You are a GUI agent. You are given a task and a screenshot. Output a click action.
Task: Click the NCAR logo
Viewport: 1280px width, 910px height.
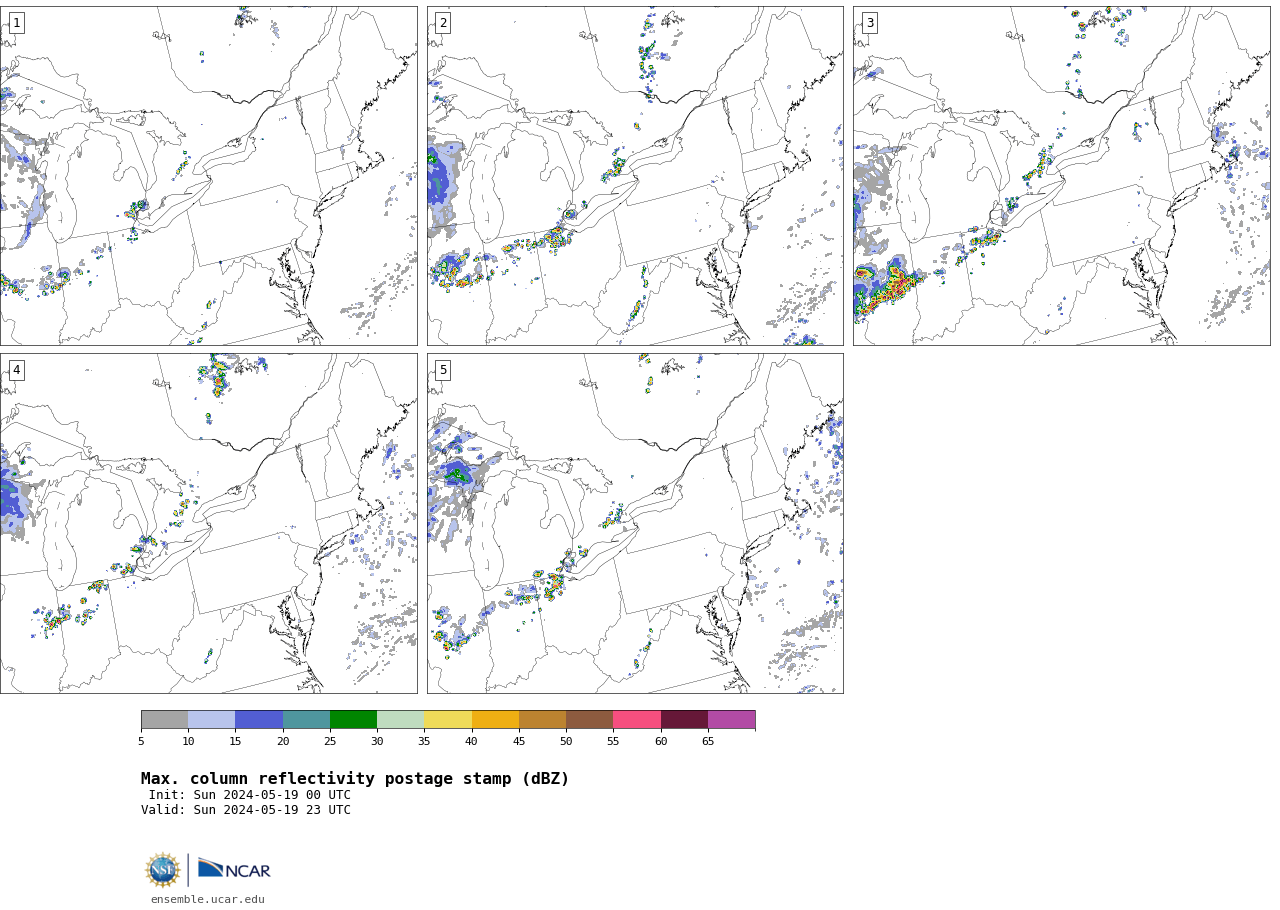pyautogui.click(x=234, y=870)
